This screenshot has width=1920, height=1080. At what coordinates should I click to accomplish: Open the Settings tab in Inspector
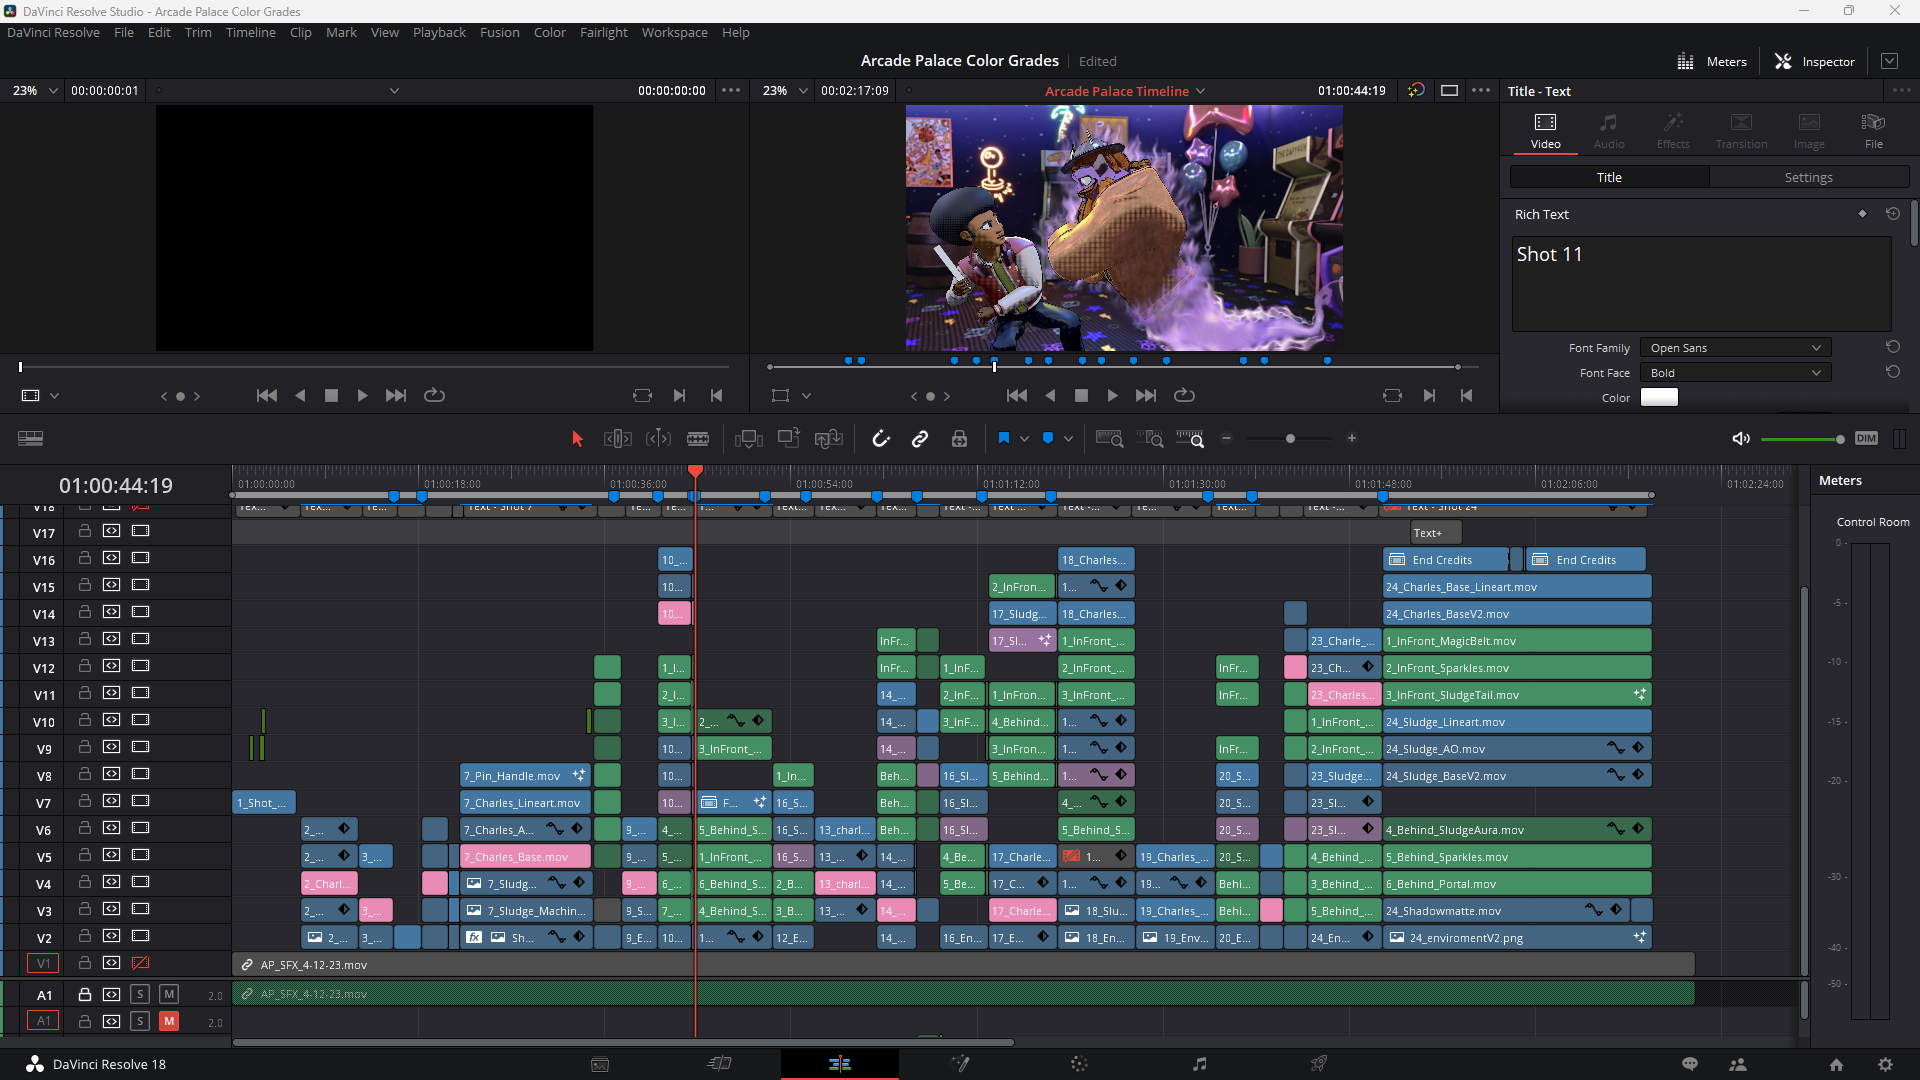[x=1809, y=177]
